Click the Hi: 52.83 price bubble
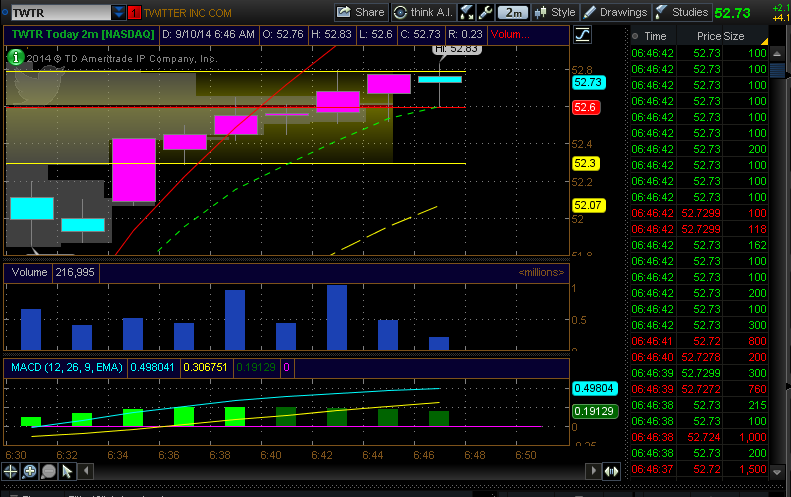791x497 pixels. (x=457, y=49)
